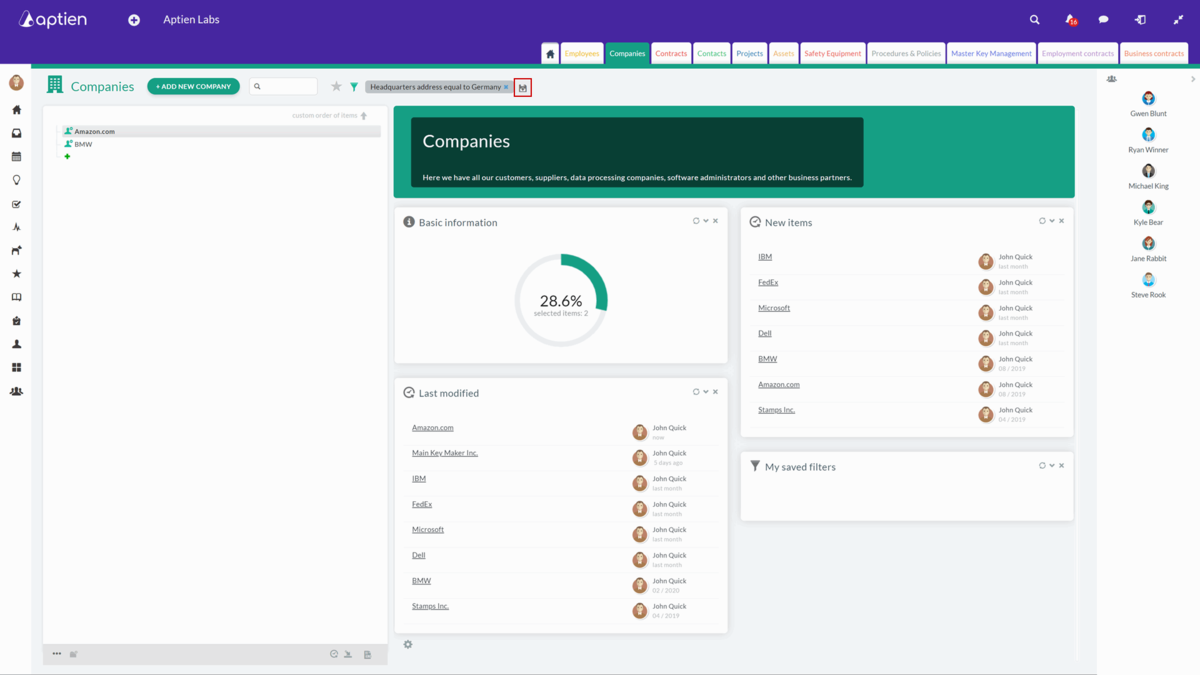Refresh the Basic information widget
The image size is (1200, 675).
pyautogui.click(x=696, y=221)
